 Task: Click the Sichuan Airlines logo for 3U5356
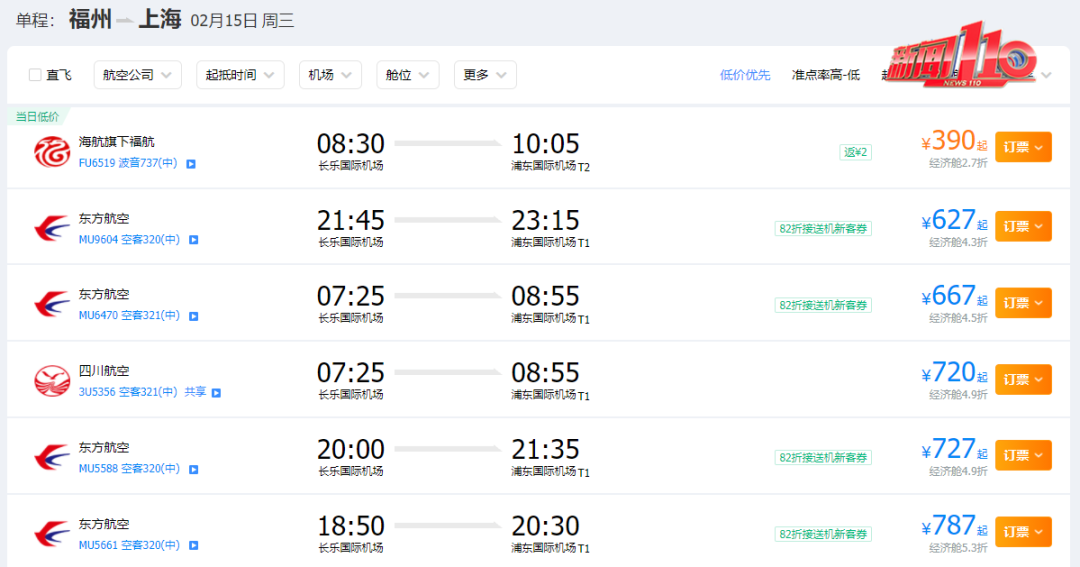tap(52, 380)
